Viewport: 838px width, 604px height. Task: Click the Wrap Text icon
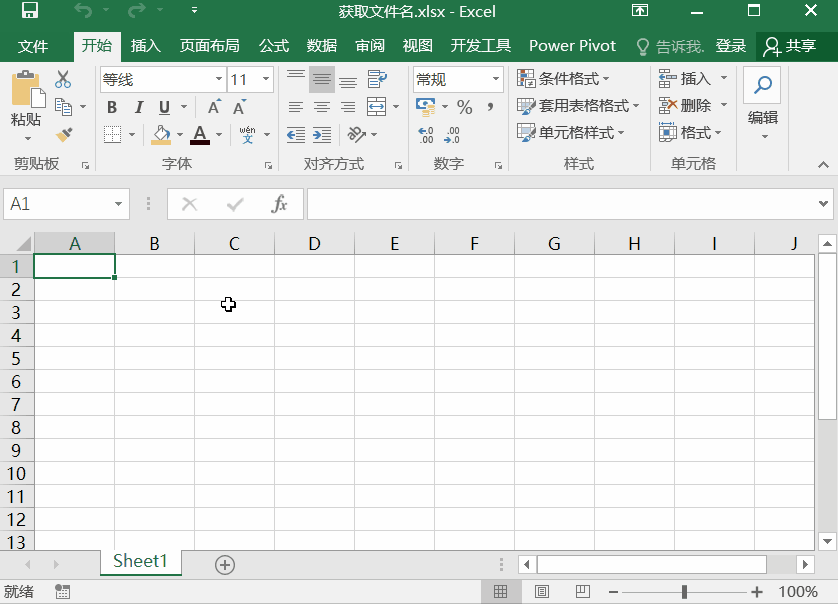[x=377, y=79]
